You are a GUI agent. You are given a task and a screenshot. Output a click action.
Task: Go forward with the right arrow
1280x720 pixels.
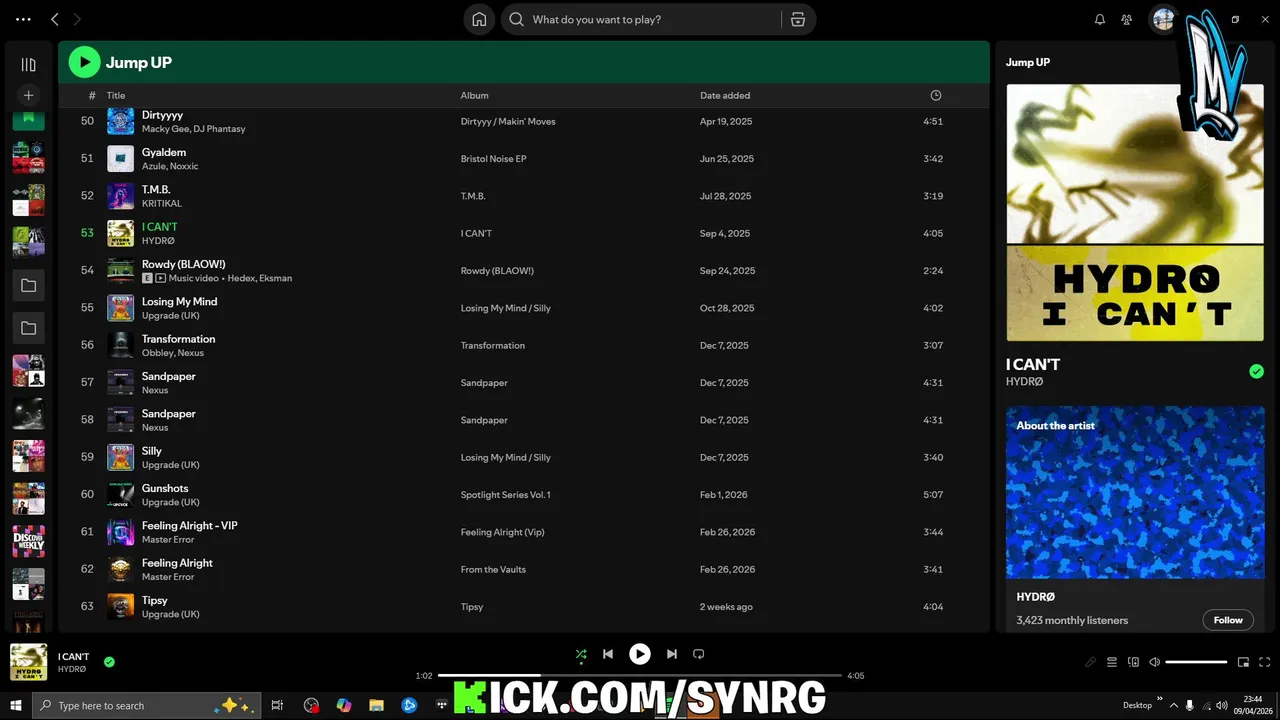[77, 19]
